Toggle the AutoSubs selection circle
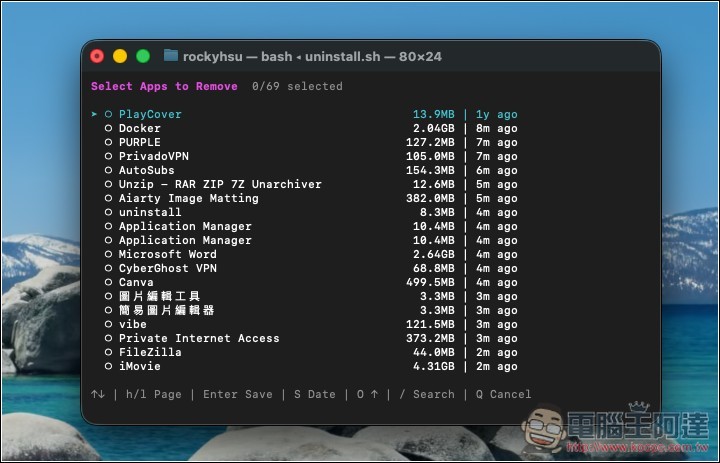The width and height of the screenshot is (720, 463). [x=108, y=170]
